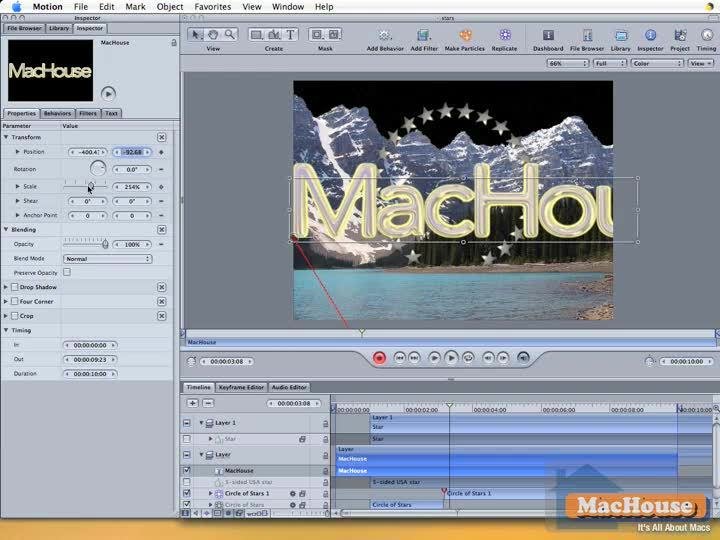This screenshot has height=540, width=720.
Task: Select the Bezier pen tool
Action: click(x=274, y=34)
